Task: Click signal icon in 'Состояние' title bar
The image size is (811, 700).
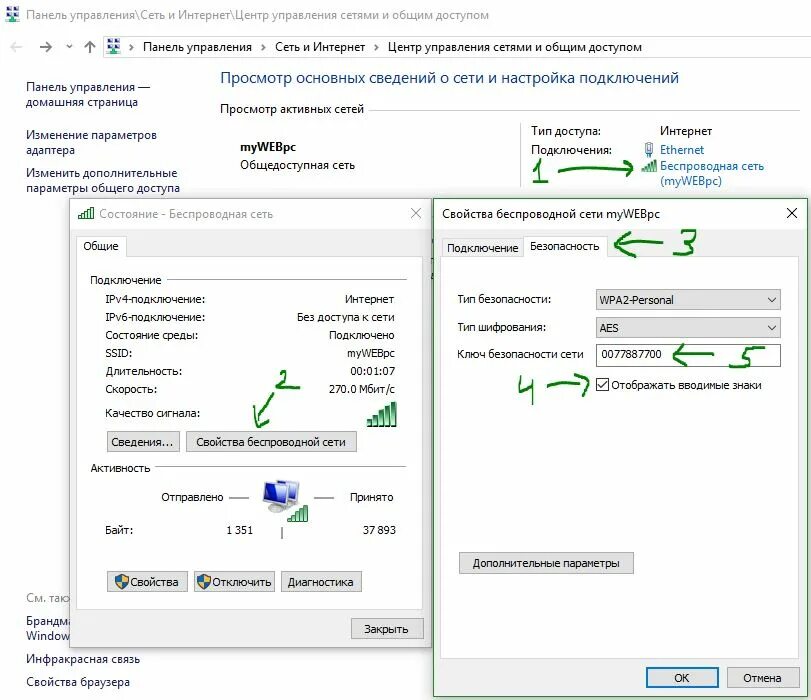Action: coord(86,213)
